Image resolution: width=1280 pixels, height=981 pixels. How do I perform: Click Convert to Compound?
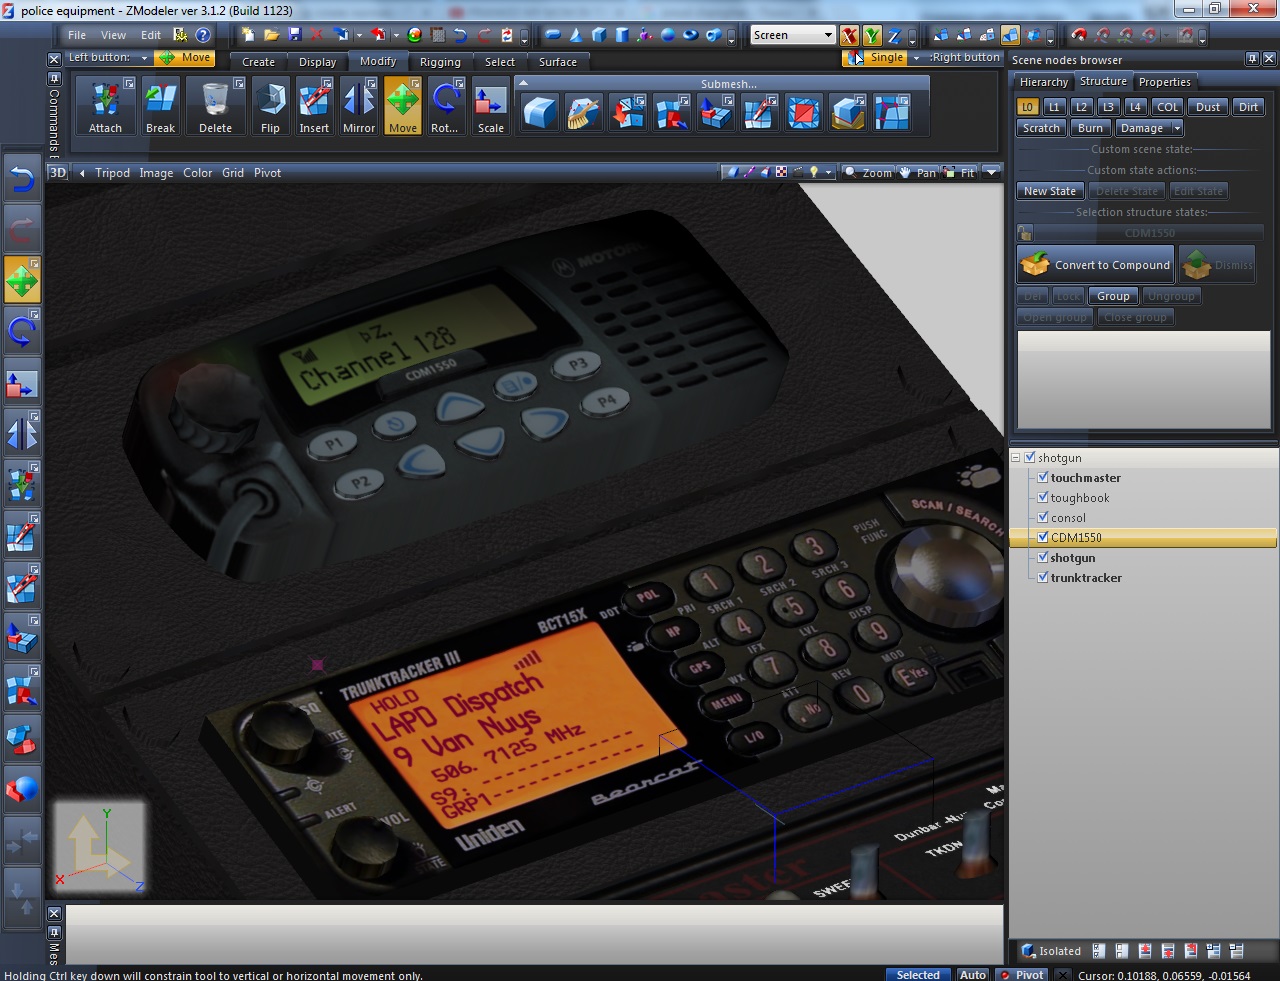click(1096, 265)
